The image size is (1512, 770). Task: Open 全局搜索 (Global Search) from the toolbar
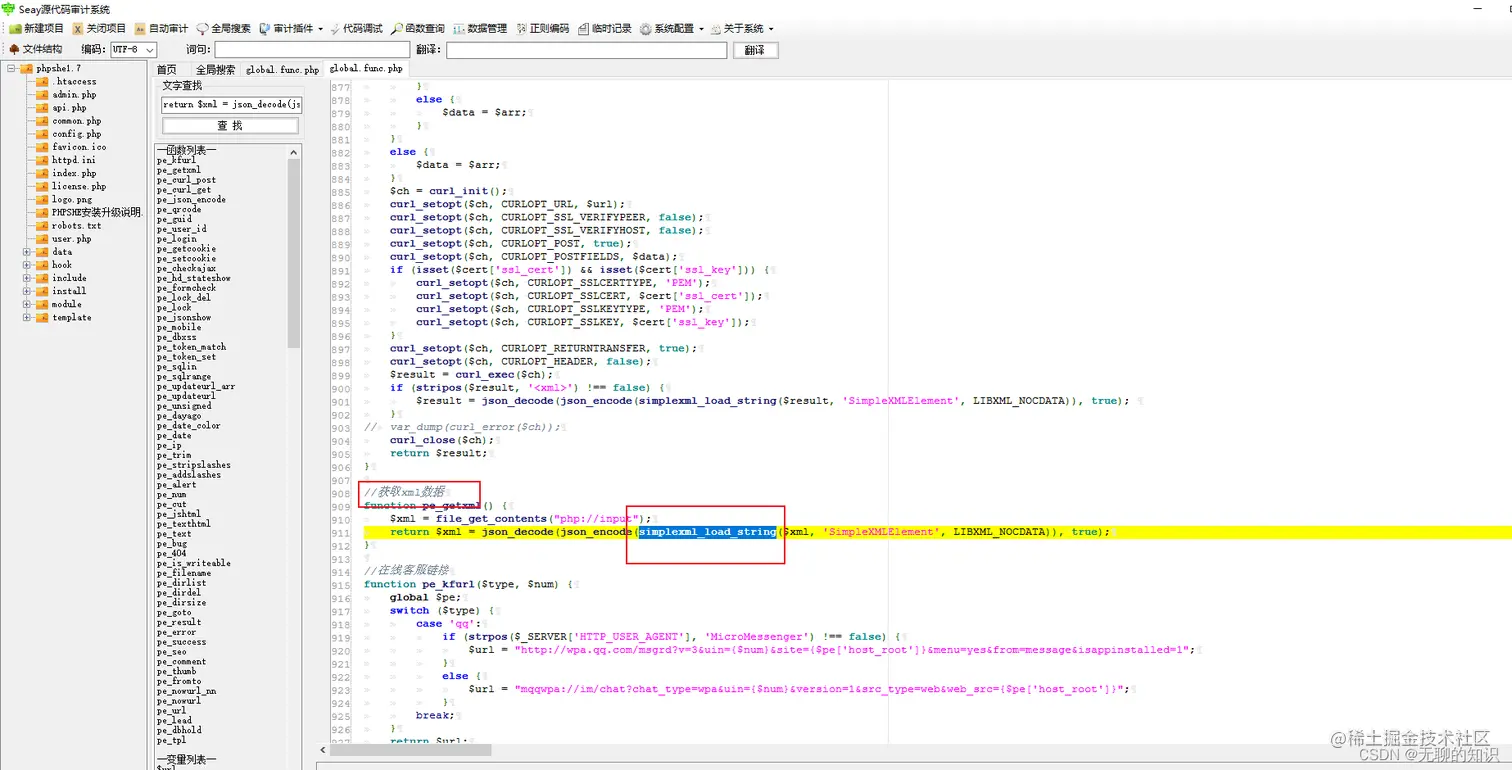pyautogui.click(x=223, y=29)
